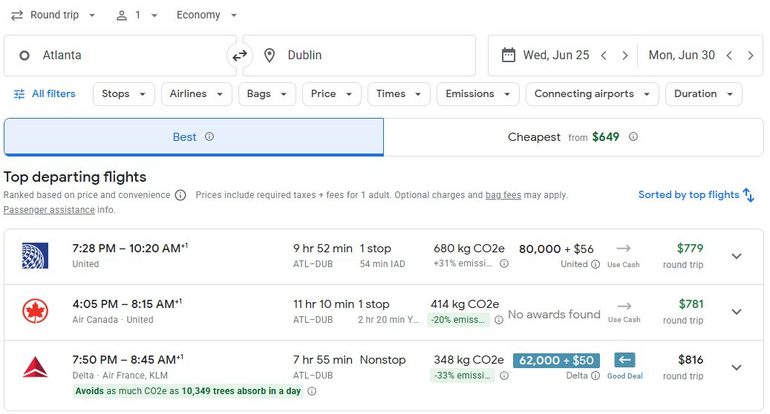770x414 pixels.
Task: Advance the departure date to next day
Action: (x=625, y=56)
